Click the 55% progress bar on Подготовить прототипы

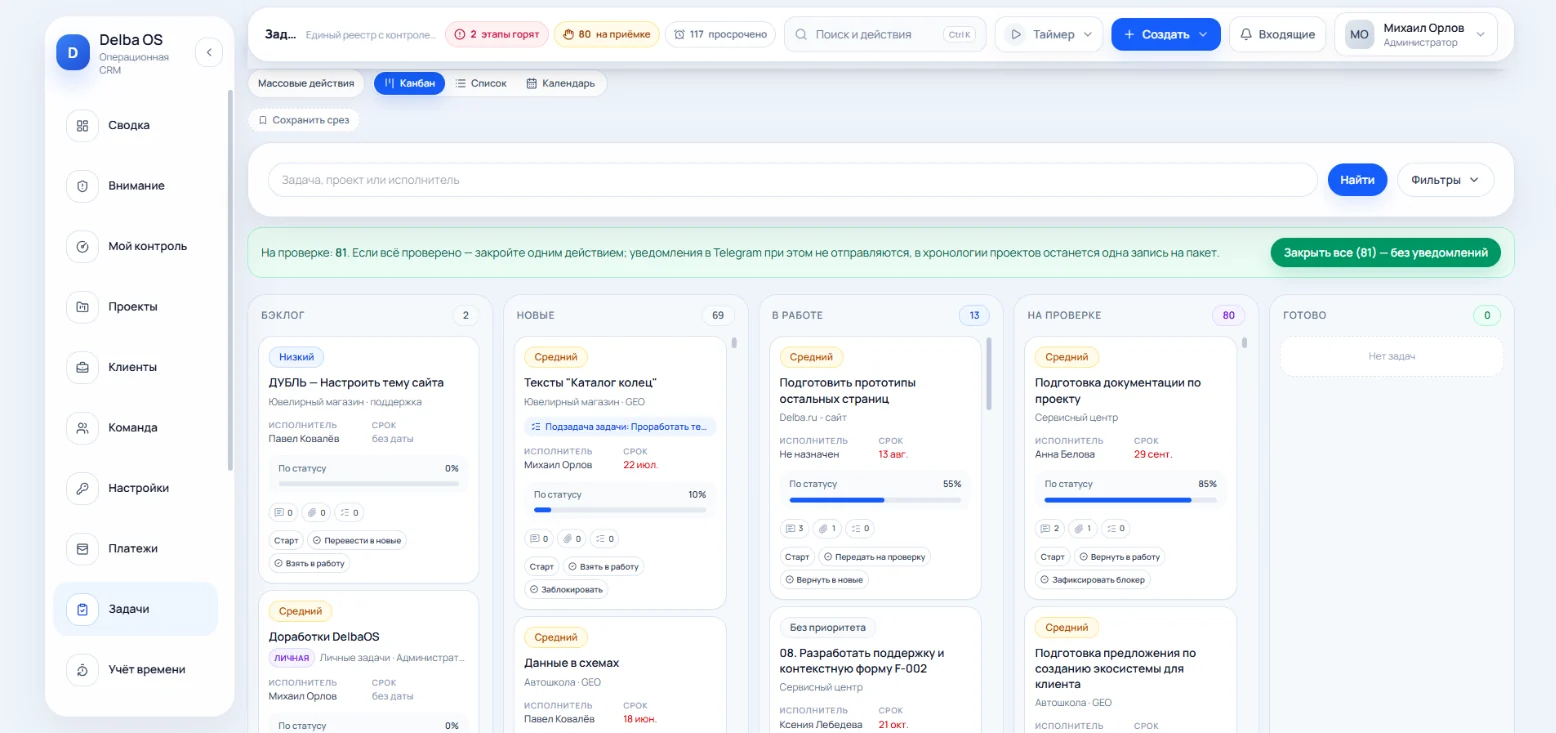[x=875, y=499]
